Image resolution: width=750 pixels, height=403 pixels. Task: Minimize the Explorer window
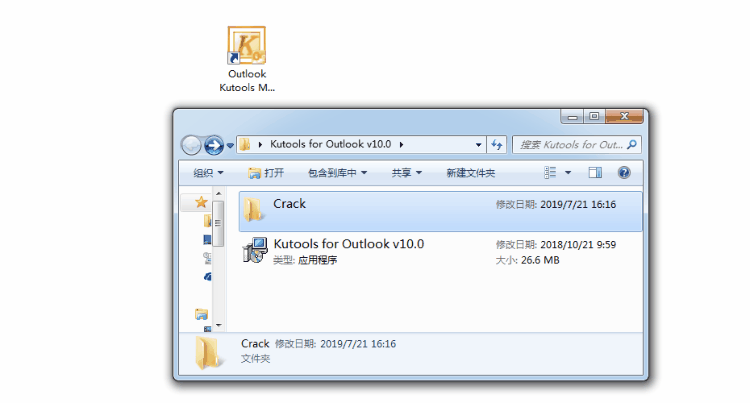point(572,116)
